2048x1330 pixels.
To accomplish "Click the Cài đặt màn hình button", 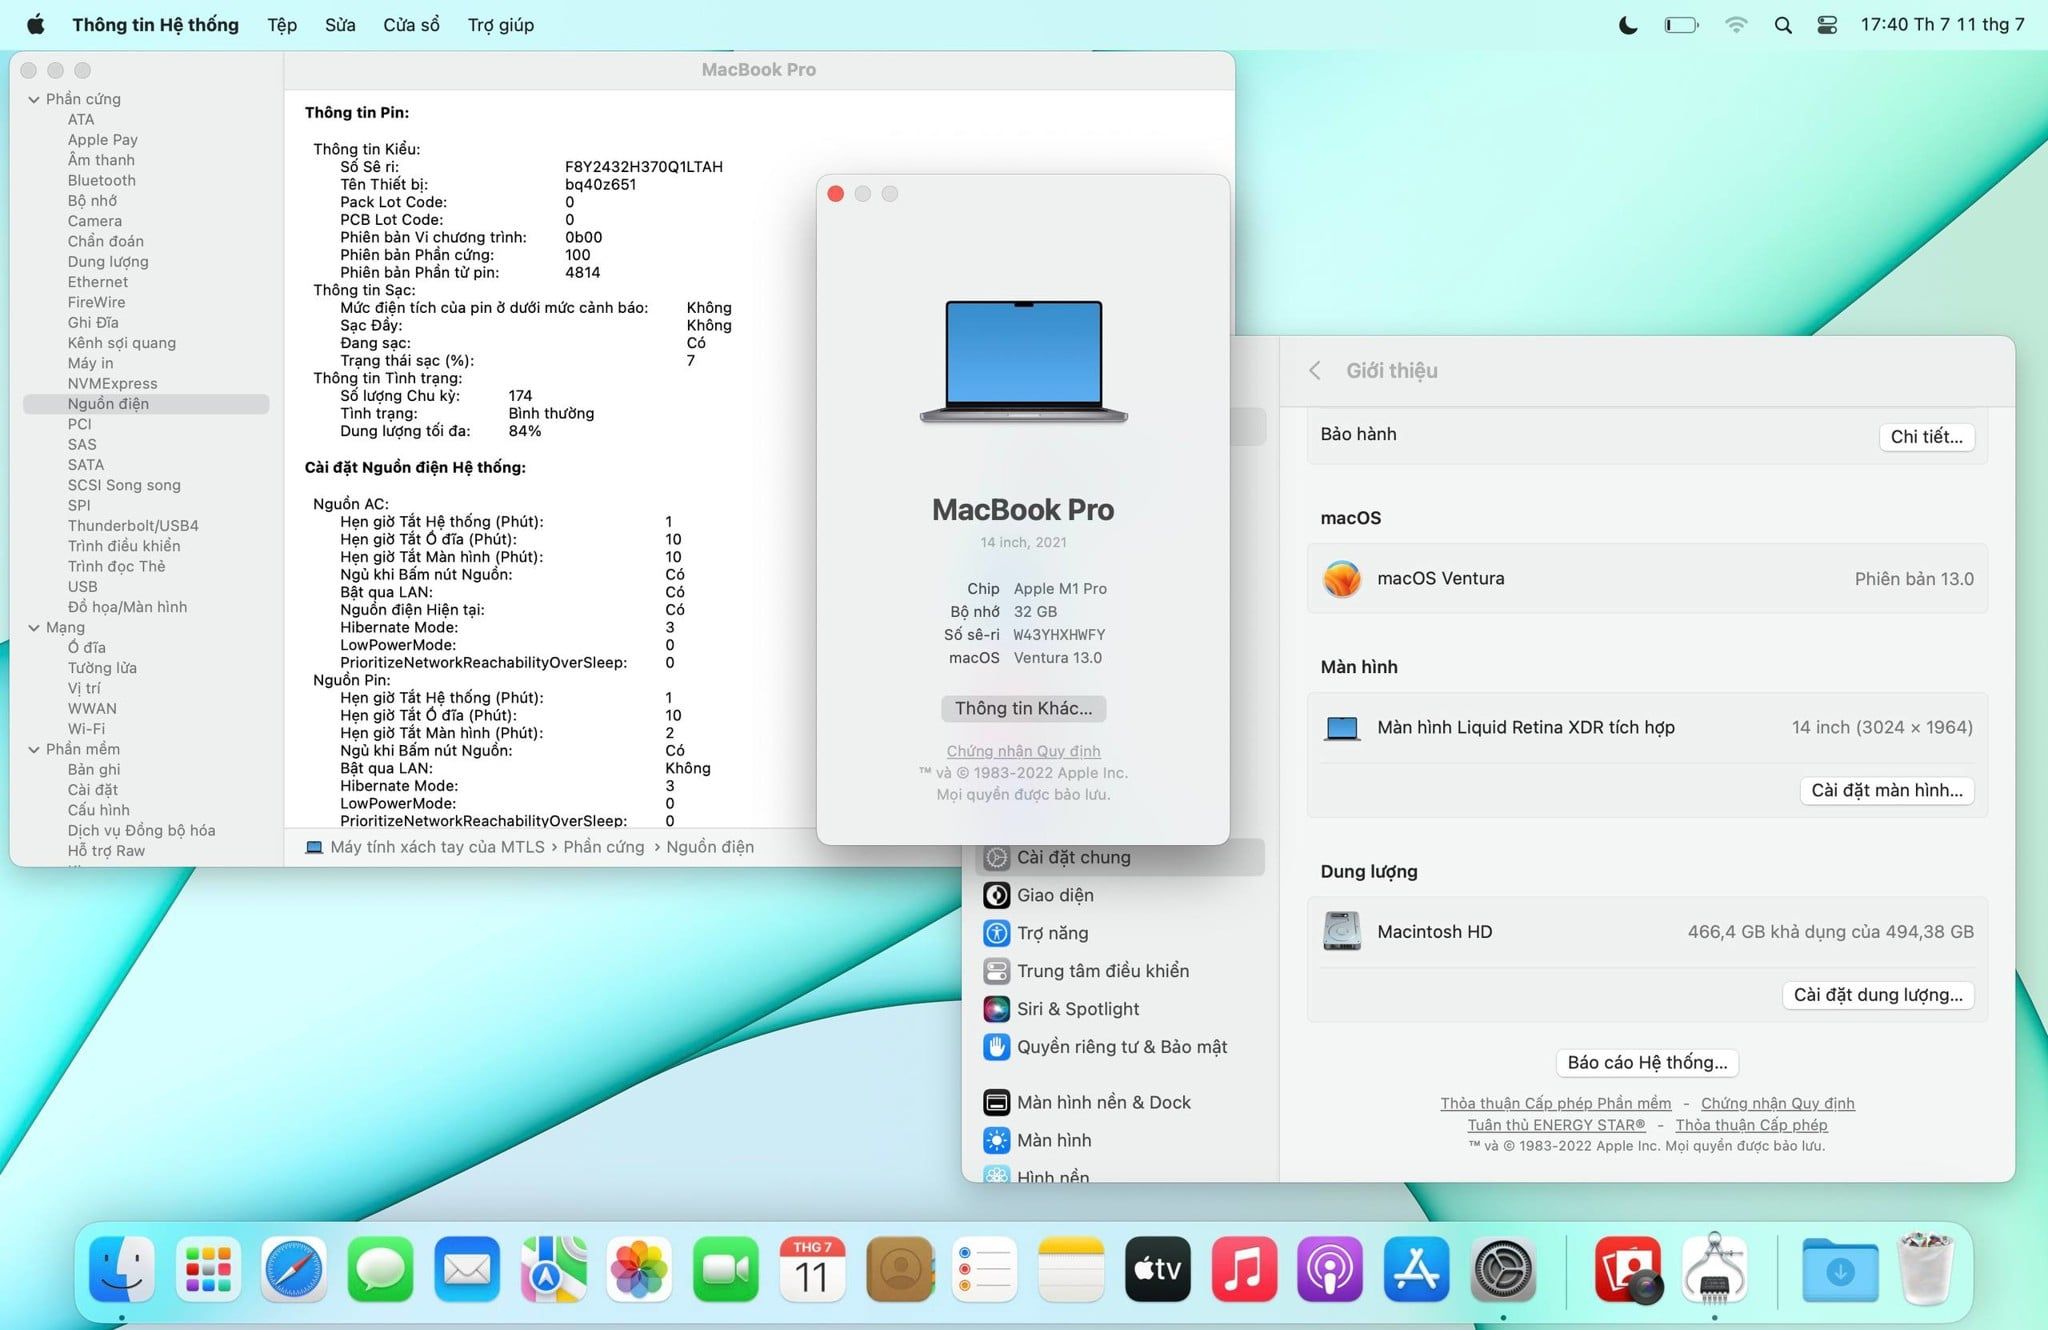I will (x=1887, y=790).
